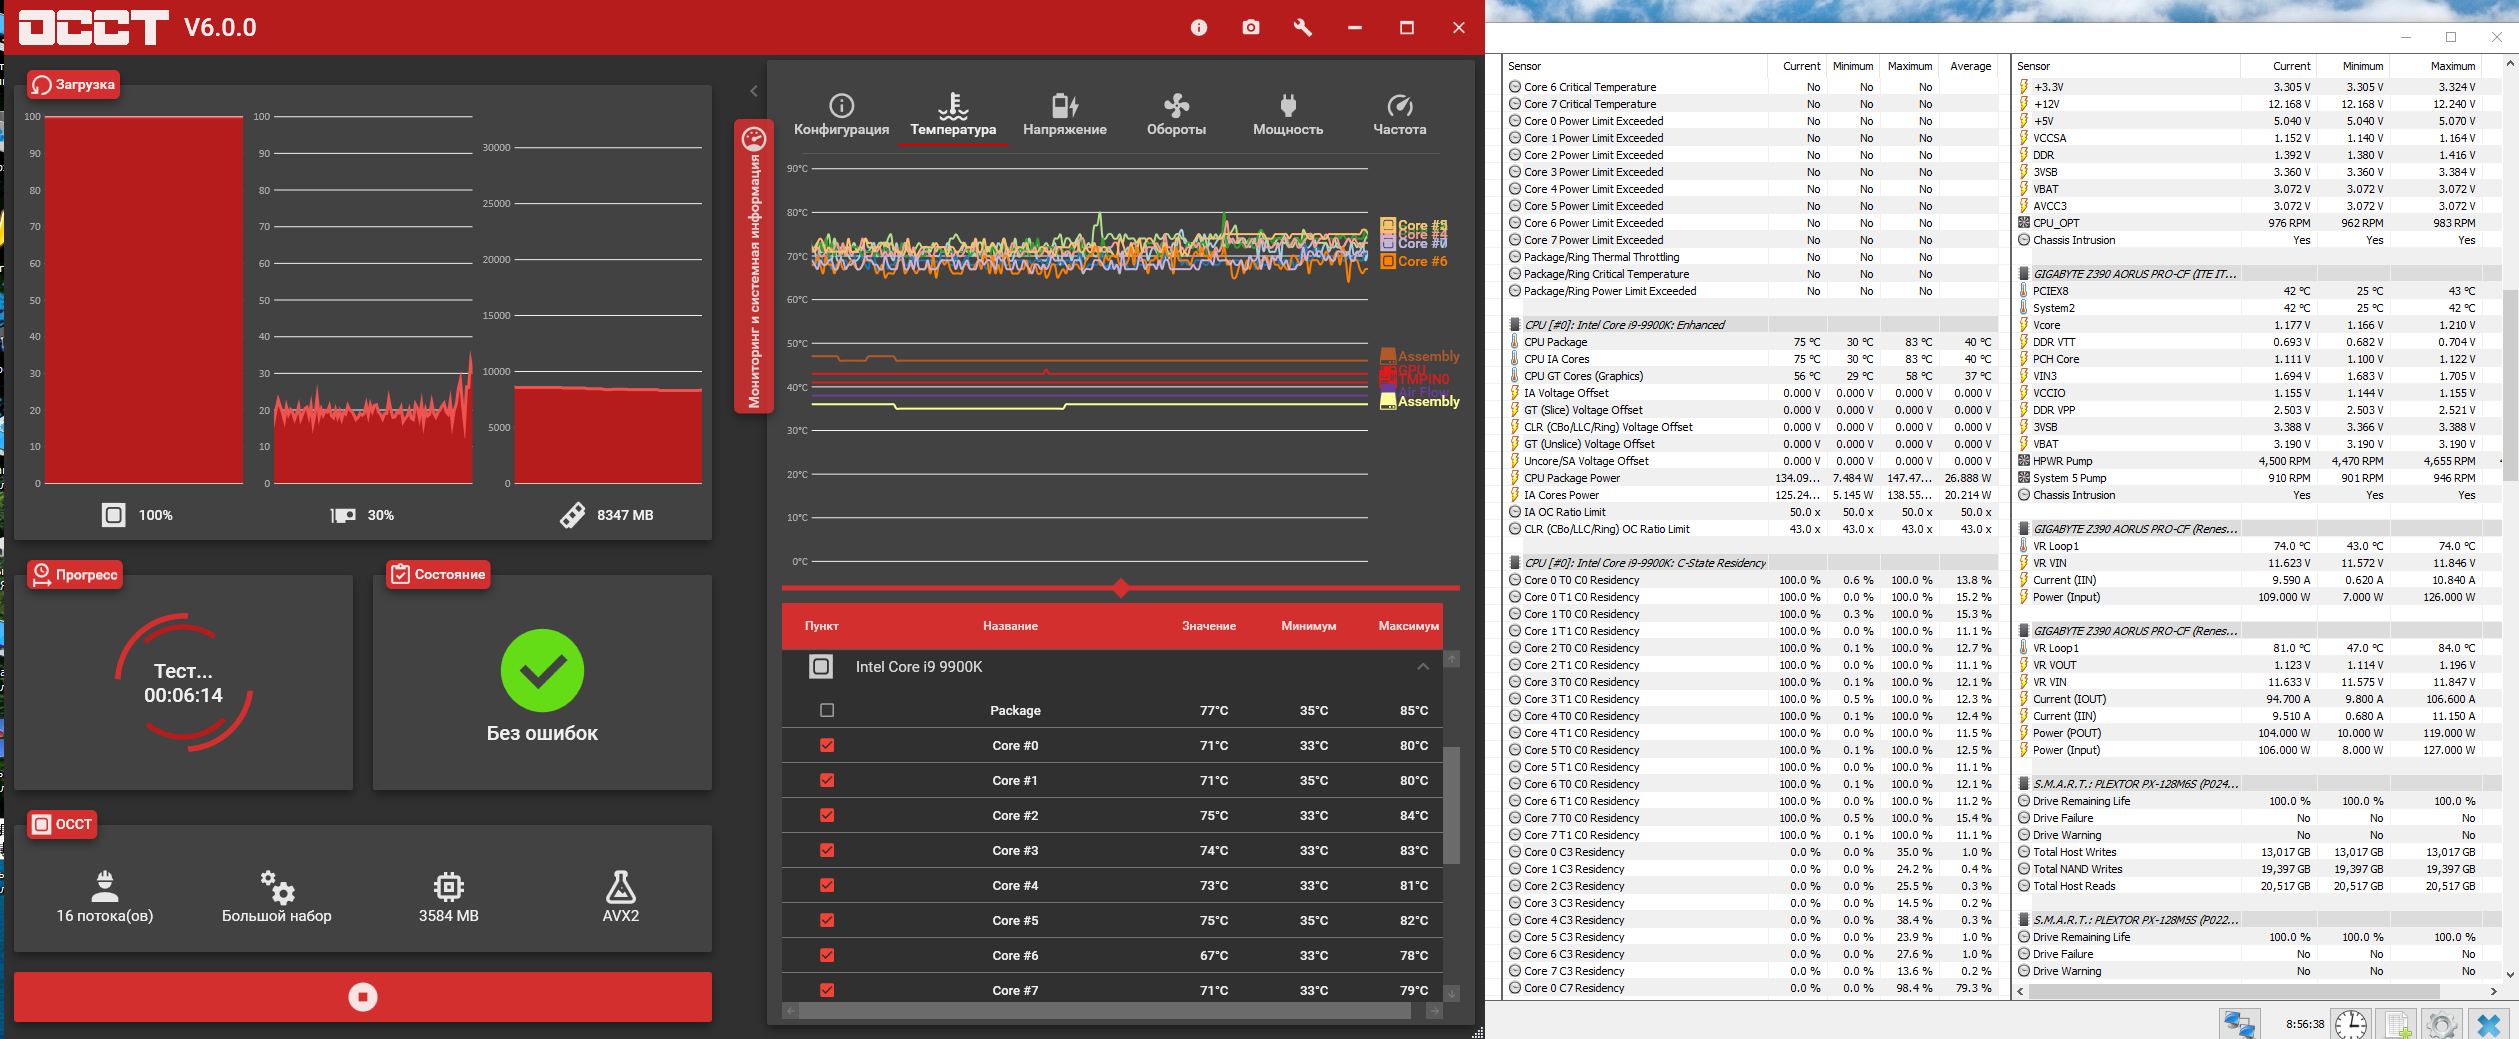Stop the running OCCT test
This screenshot has width=2519, height=1039.
tap(362, 997)
